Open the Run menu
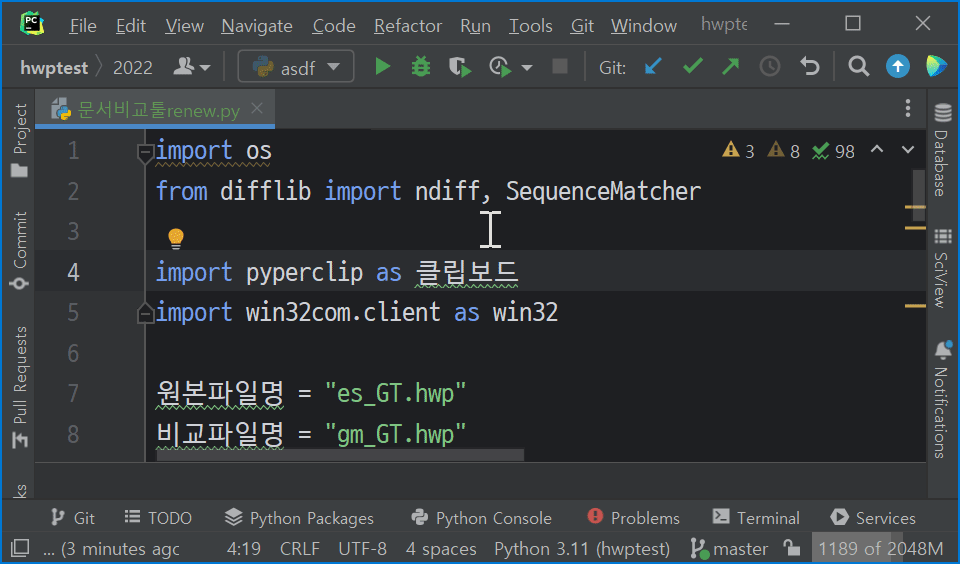The height and width of the screenshot is (564, 960). coord(475,26)
